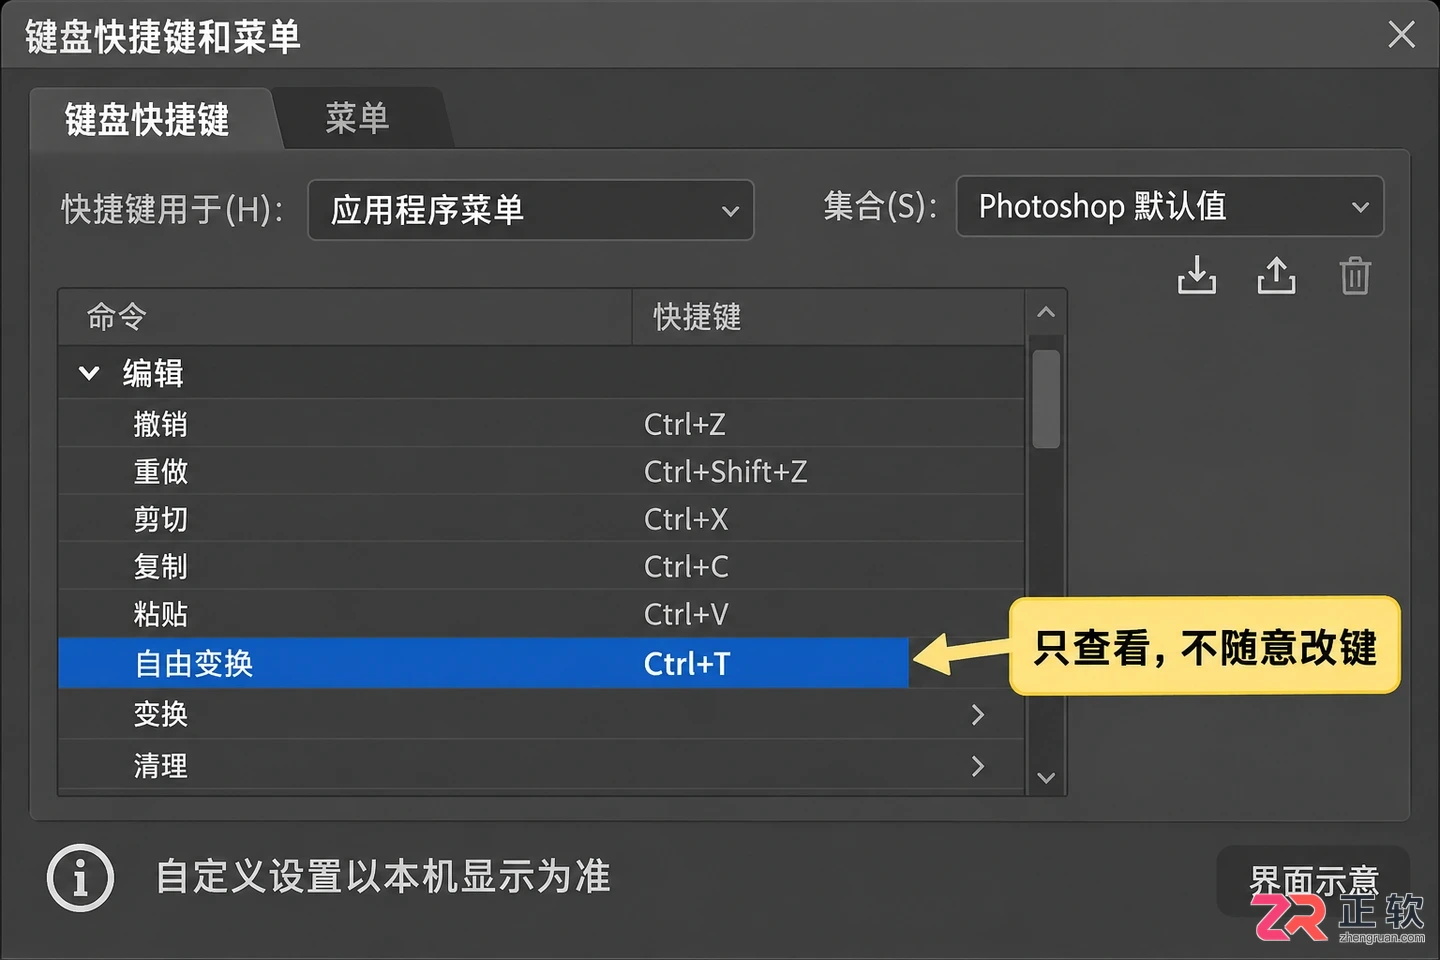Collapse the 编辑 group
The width and height of the screenshot is (1440, 960).
click(x=89, y=373)
